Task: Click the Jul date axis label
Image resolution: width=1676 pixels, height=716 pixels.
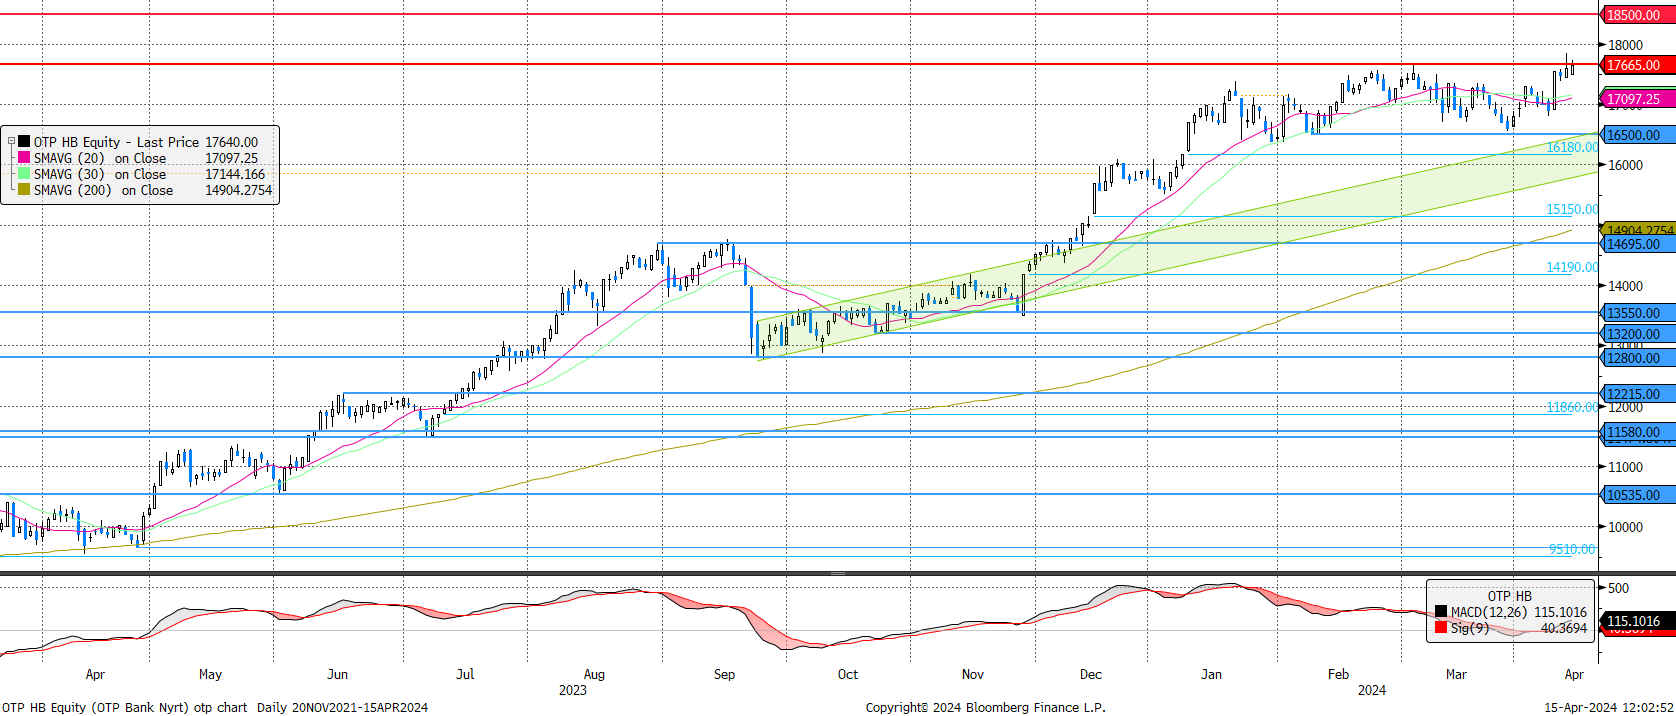Action: (465, 674)
